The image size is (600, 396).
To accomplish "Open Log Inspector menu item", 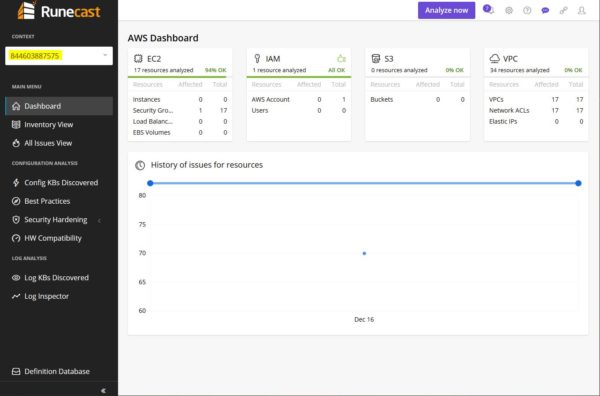I will (x=59, y=296).
